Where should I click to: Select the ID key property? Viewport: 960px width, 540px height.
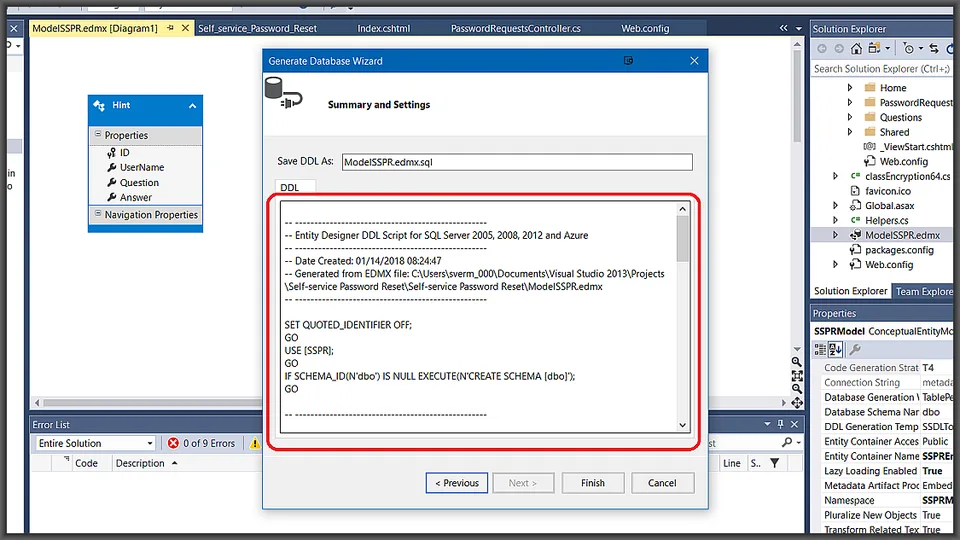[124, 152]
